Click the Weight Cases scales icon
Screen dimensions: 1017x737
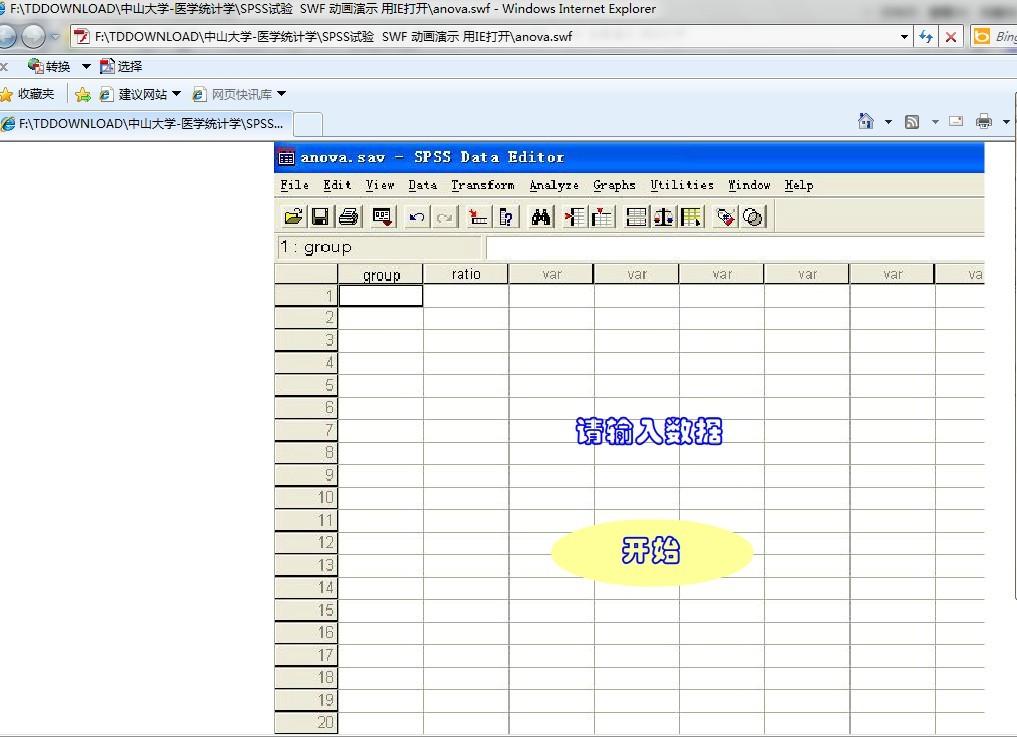click(664, 217)
